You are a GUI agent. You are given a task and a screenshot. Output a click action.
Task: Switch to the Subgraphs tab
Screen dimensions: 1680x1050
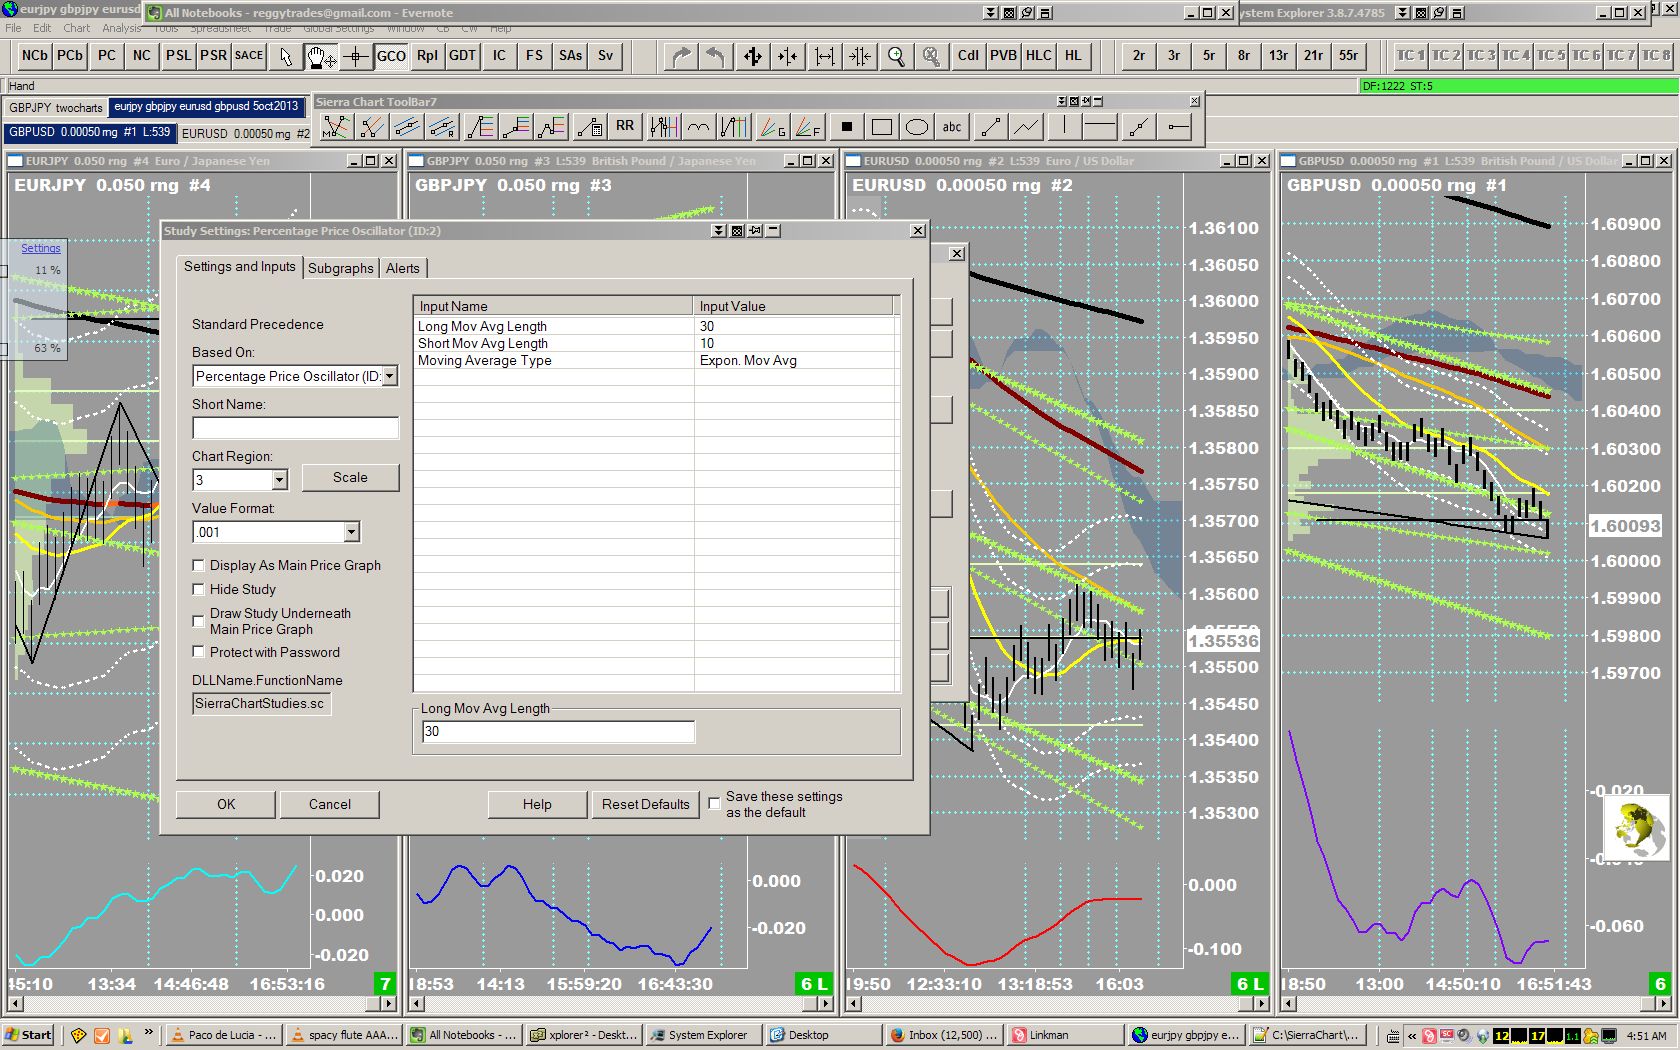340,268
